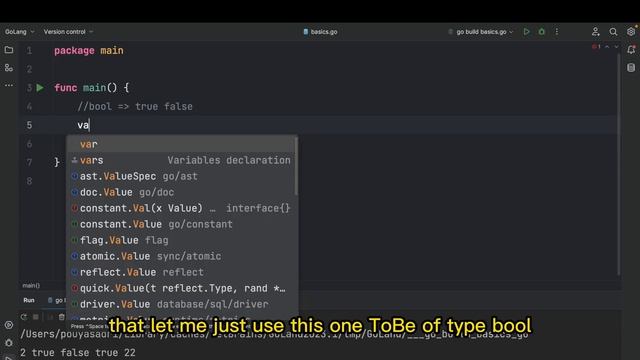This screenshot has height=360, width=640.
Task: Choose the 'vars' Variables declaration template
Action: tap(181, 160)
